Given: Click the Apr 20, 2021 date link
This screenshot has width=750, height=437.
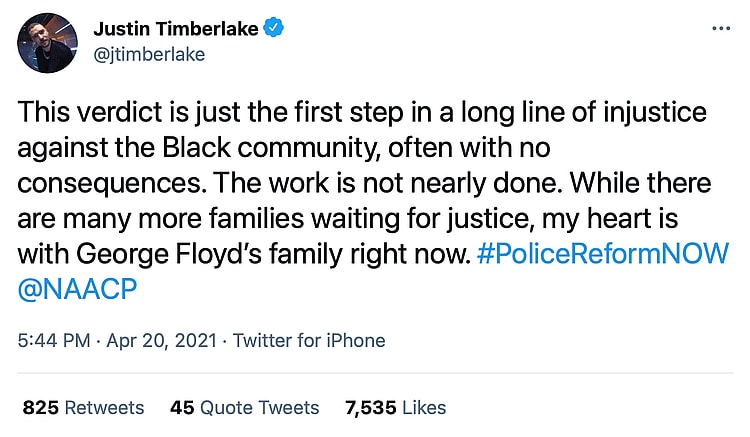Looking at the screenshot, I should 161,340.
